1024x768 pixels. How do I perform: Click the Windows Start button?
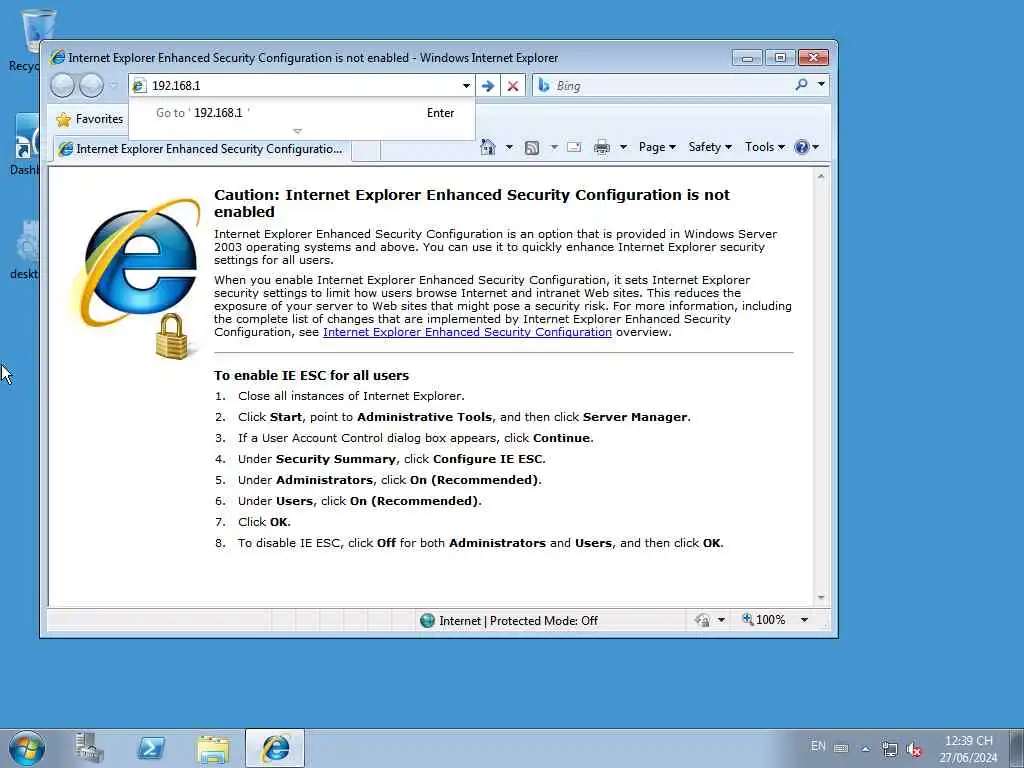[x=27, y=748]
